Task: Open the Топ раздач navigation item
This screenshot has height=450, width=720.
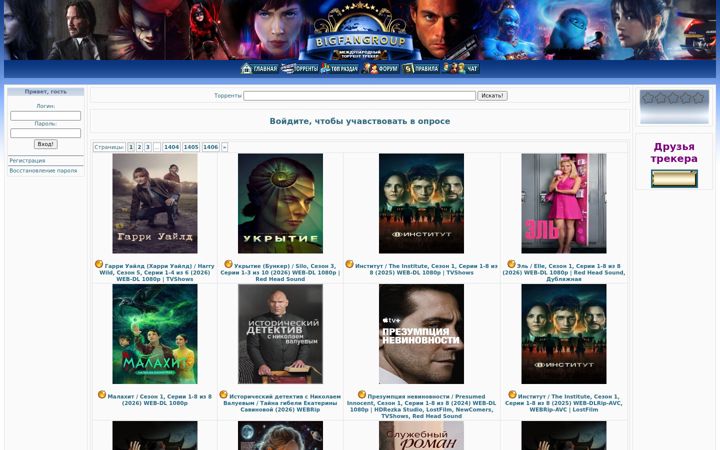Action: pos(339,68)
